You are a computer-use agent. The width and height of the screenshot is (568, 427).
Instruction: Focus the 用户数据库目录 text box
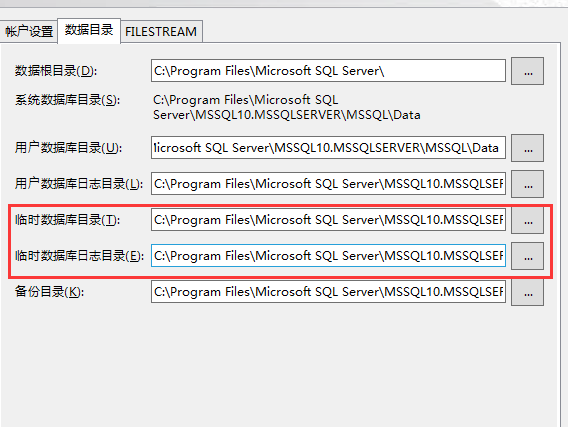328,148
